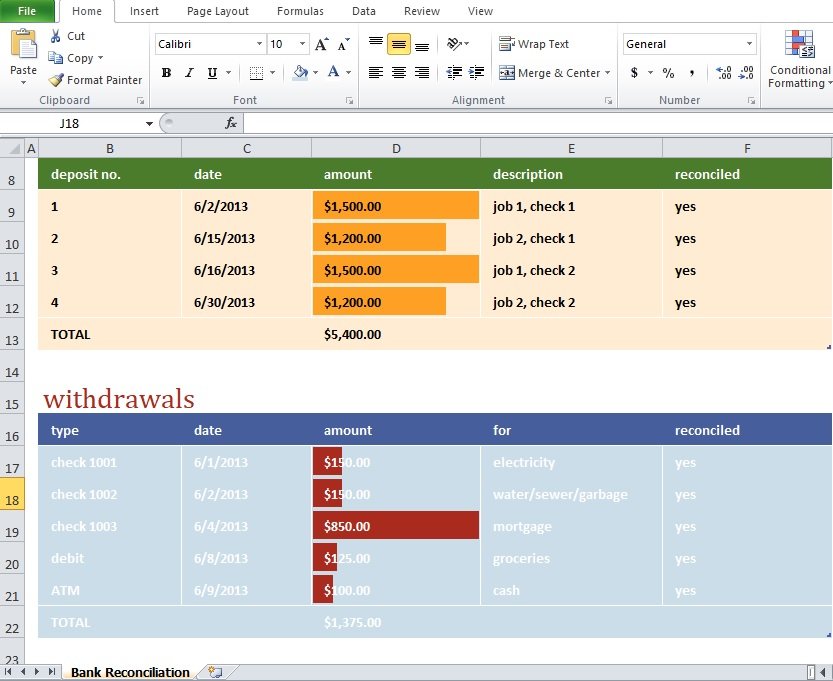833x681 pixels.
Task: Click the Increase Font Size icon
Action: click(321, 44)
